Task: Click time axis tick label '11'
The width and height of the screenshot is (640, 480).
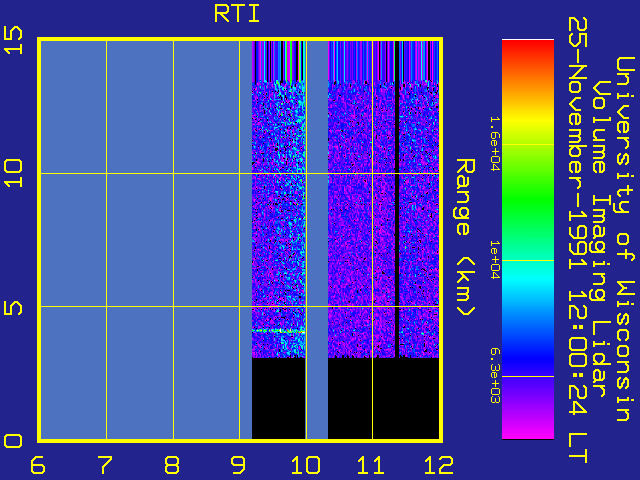Action: pos(371,465)
